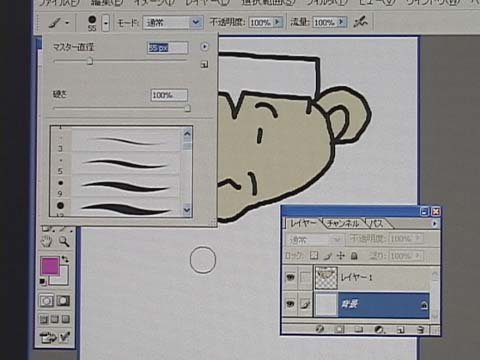This screenshot has height=360, width=480.
Task: Add a layer mask in Layers panel
Action: (339, 329)
